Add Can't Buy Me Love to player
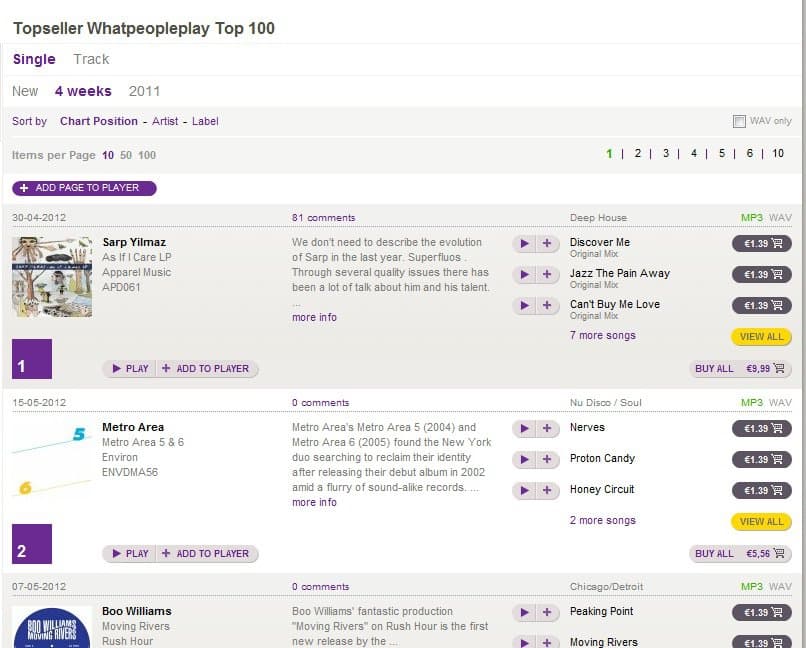 tap(547, 305)
